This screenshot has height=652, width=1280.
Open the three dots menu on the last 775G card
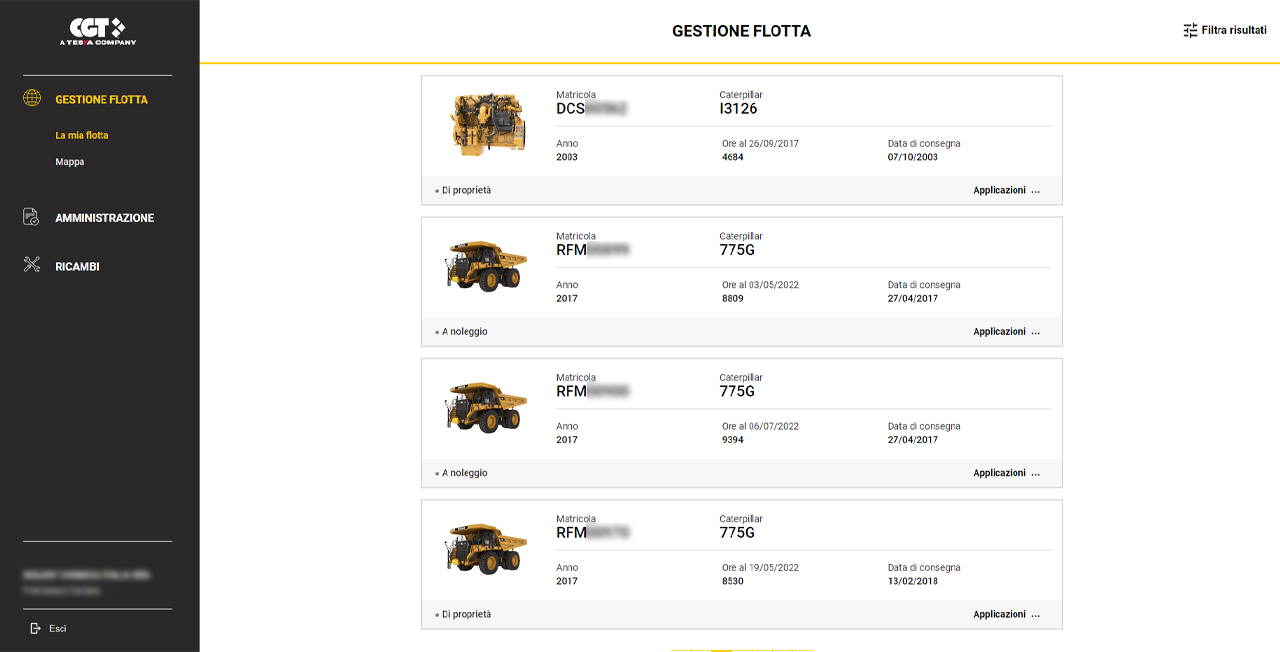(x=1035, y=614)
